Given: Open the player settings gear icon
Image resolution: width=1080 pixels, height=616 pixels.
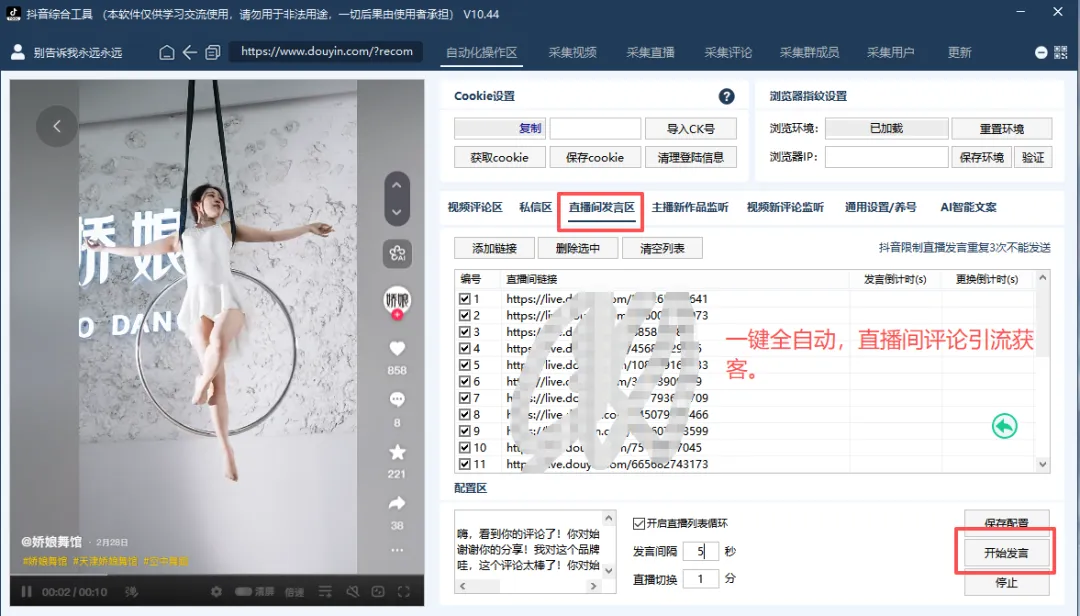Looking at the screenshot, I should click(216, 593).
